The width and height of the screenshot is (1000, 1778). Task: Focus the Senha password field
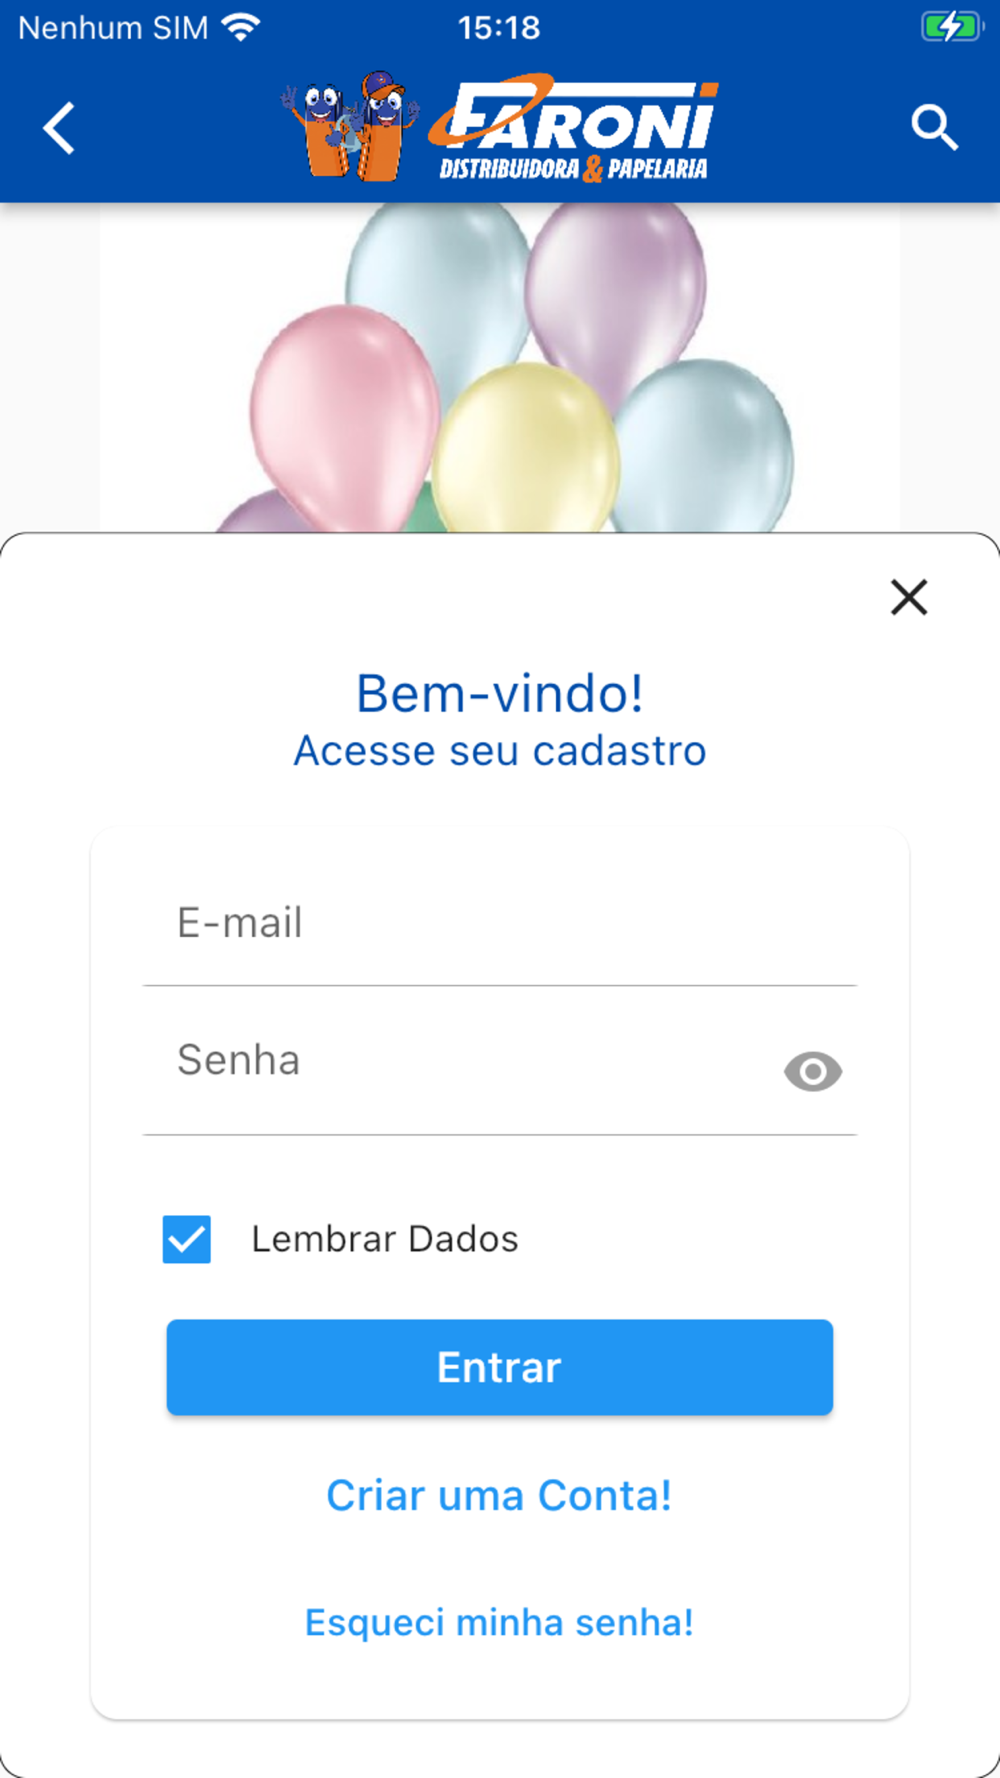(x=460, y=1062)
